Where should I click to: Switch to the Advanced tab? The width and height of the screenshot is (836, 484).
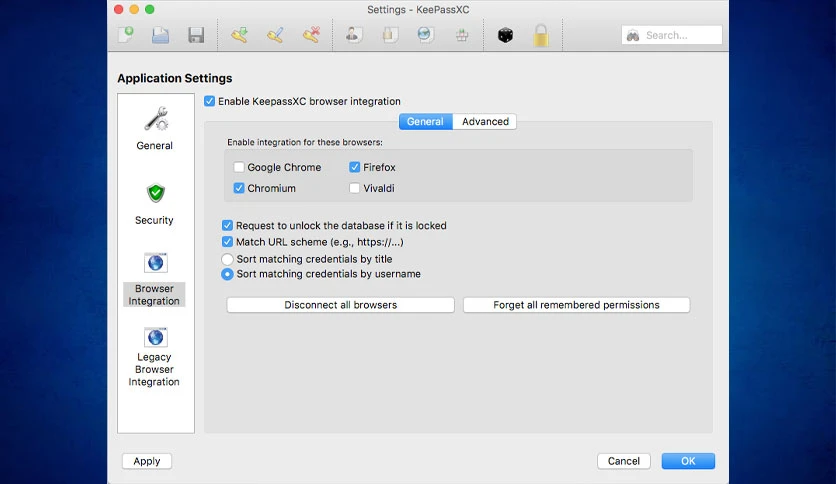[485, 122]
